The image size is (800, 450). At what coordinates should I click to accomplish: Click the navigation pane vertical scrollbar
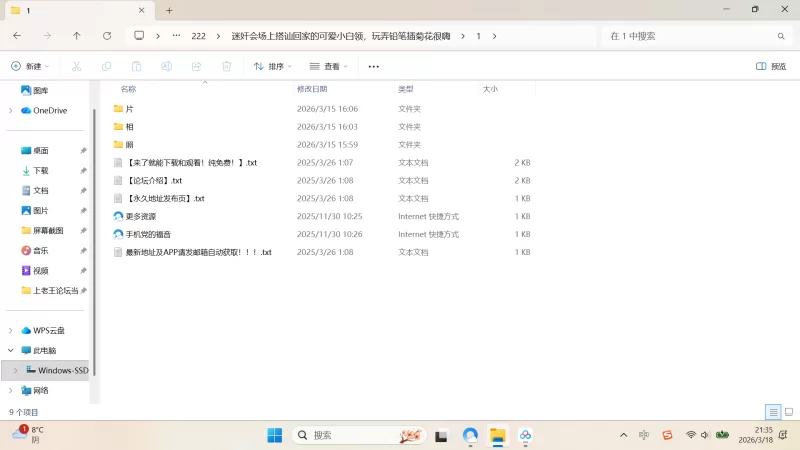point(94,240)
